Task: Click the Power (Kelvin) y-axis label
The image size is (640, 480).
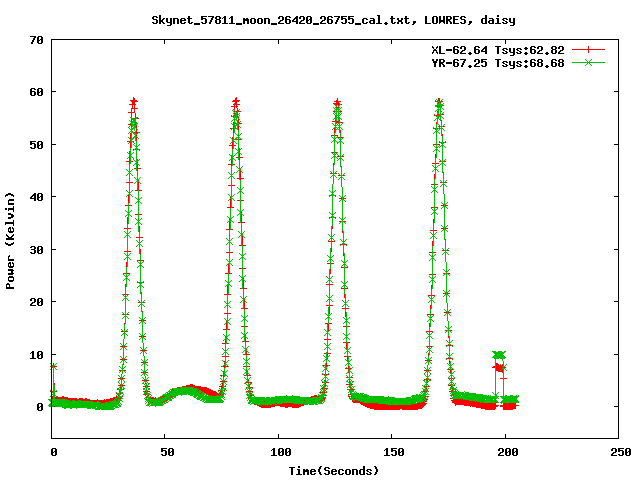Action: (x=10, y=241)
